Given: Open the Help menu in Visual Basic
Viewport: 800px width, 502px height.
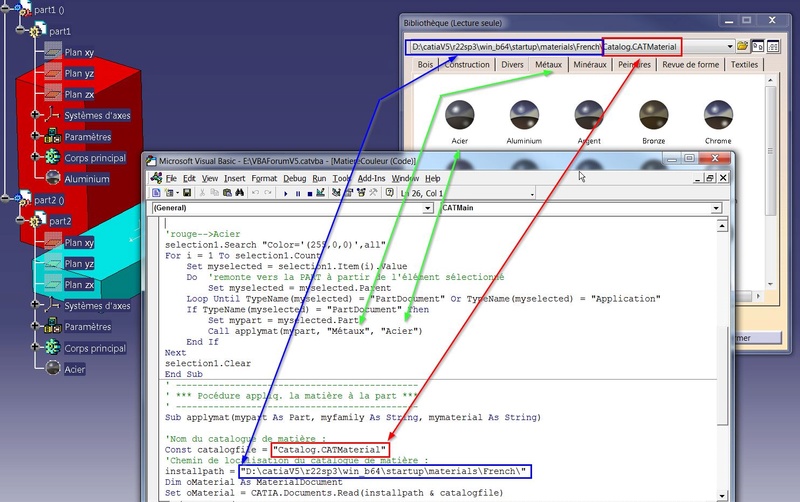Looking at the screenshot, I should (x=432, y=179).
